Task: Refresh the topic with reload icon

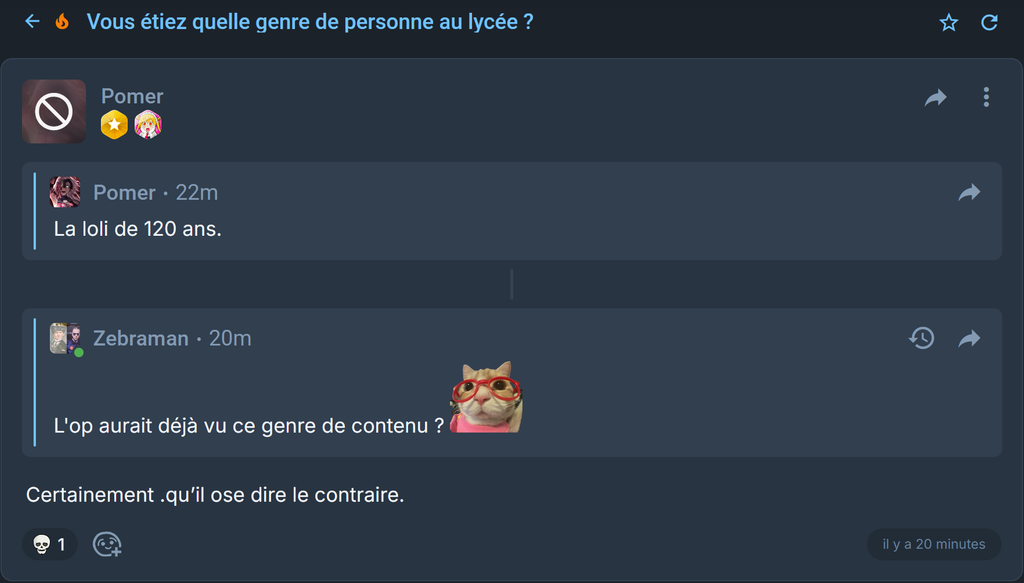Action: [989, 23]
